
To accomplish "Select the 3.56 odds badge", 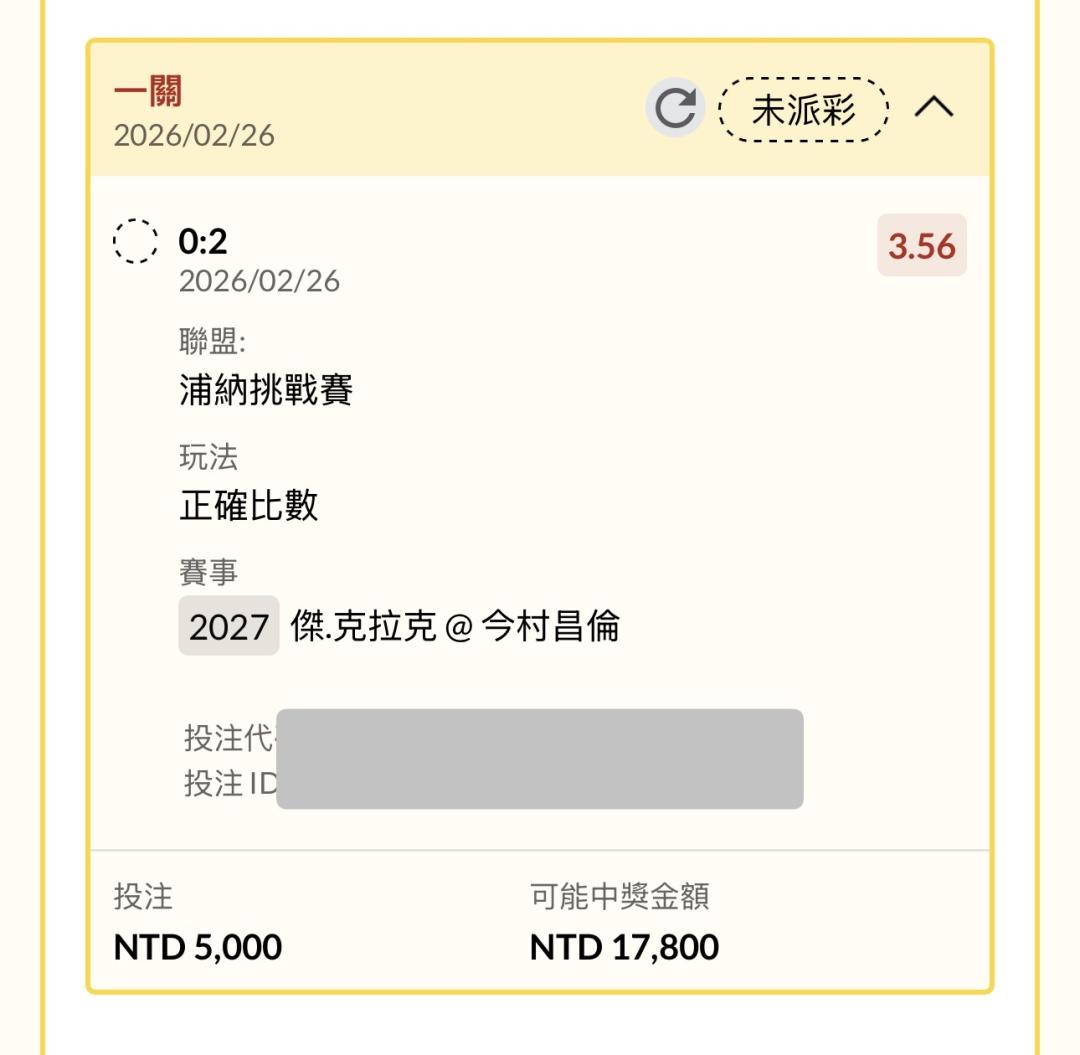I will [x=921, y=245].
